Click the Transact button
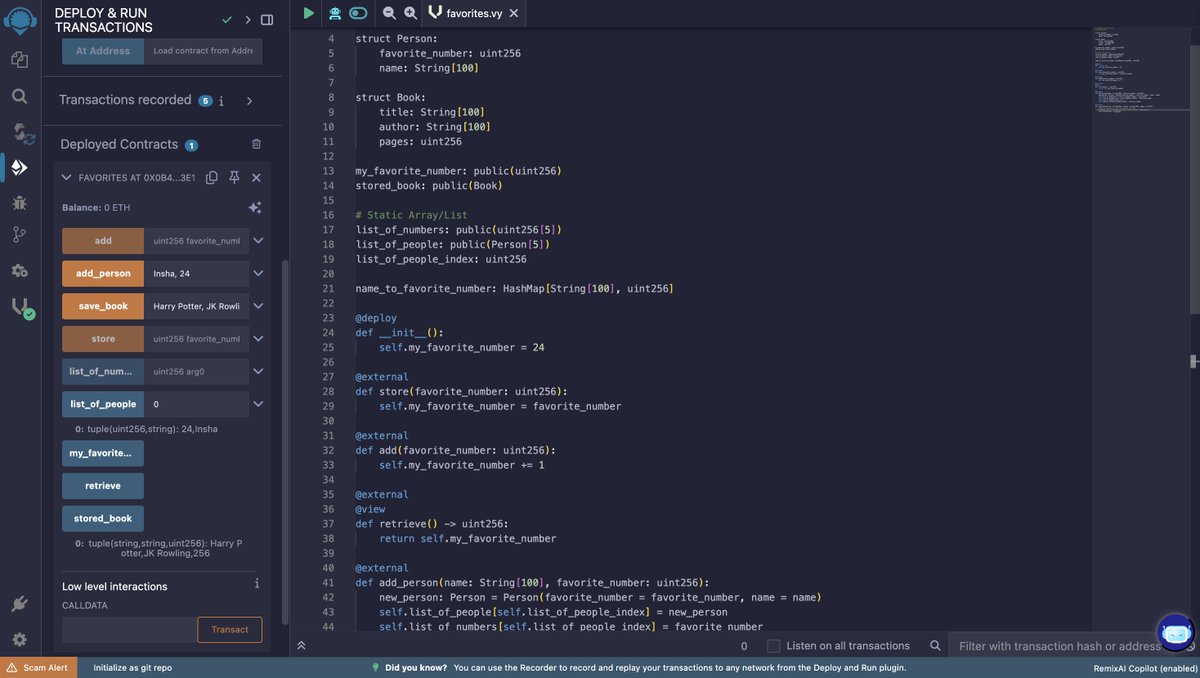Viewport: 1200px width, 678px height. [x=230, y=629]
